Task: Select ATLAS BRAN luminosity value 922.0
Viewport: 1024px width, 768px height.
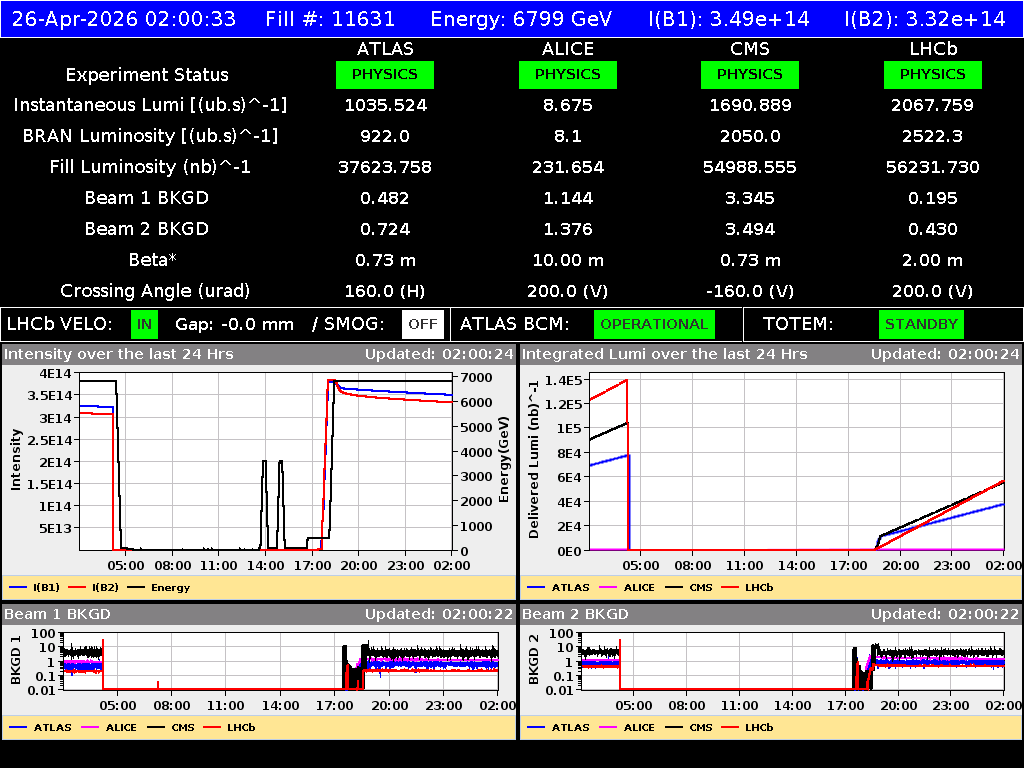Action: [385, 136]
